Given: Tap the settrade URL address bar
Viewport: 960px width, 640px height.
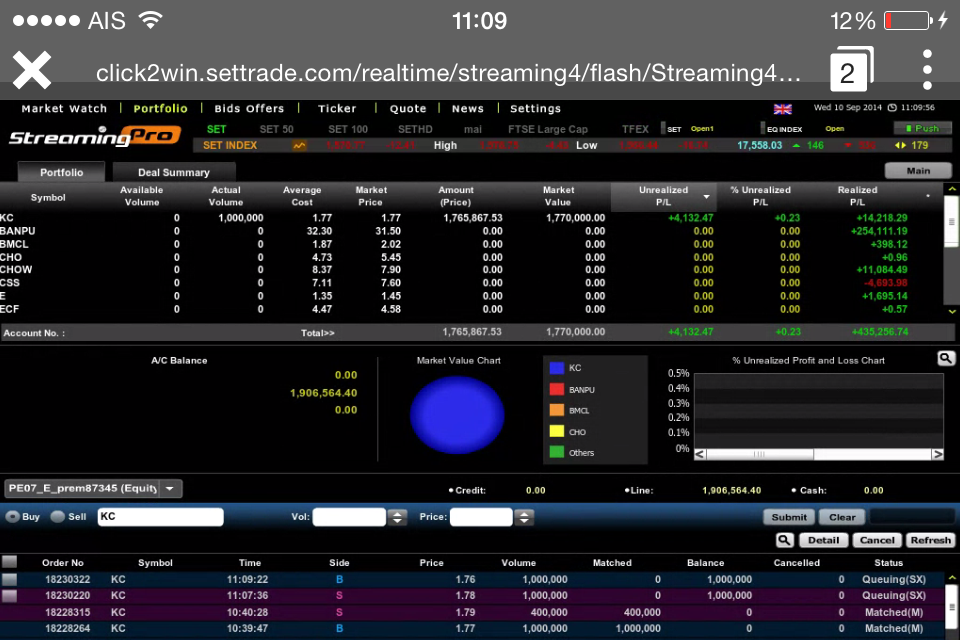Looking at the screenshot, I should click(448, 73).
